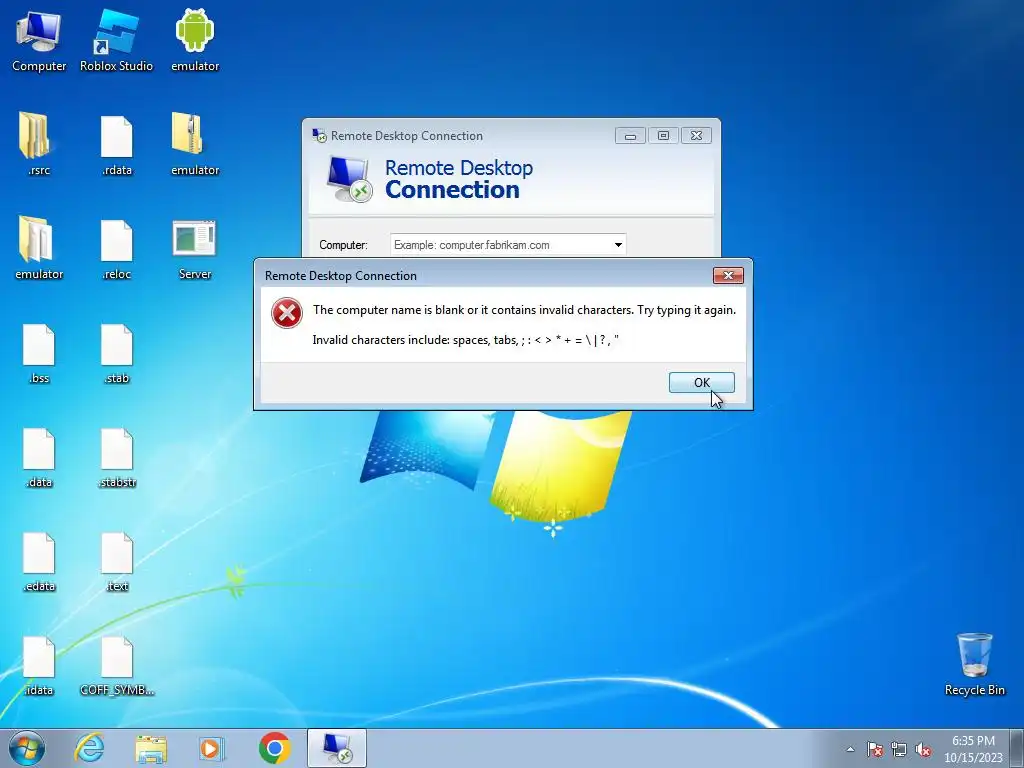Screen dimensions: 1024x768
Task: Select the .idata file icon
Action: coord(39,665)
